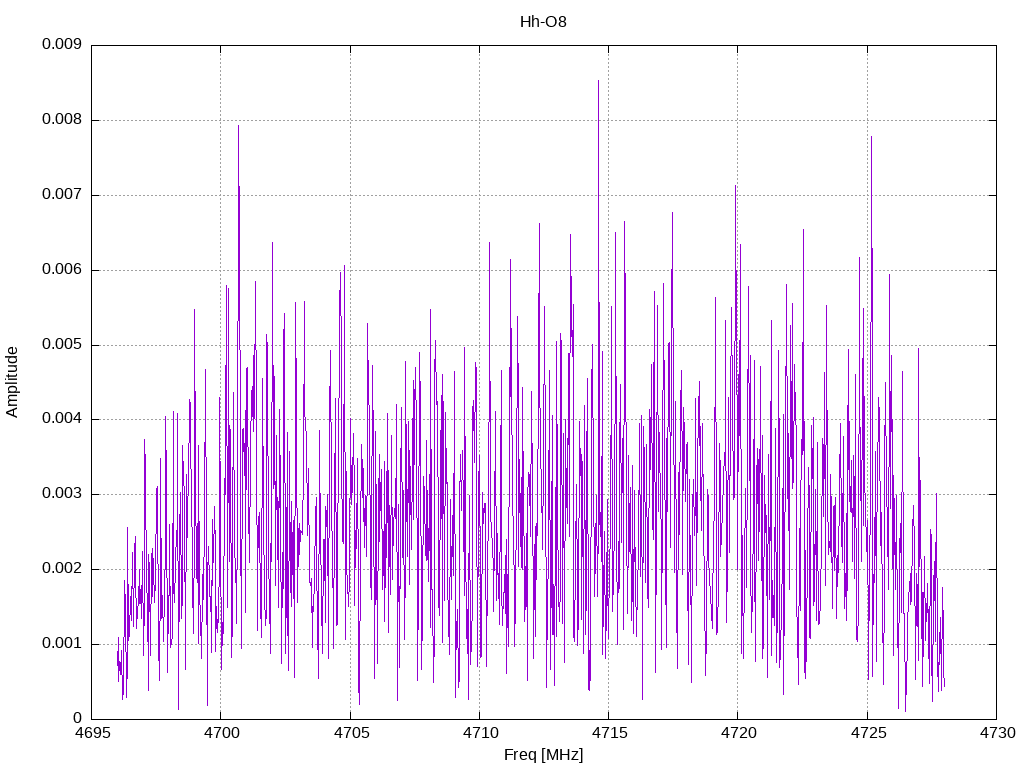Screen dimensions: 1024x768
Task: Click the spectrum peak near 4725.2 MHz
Action: coord(871,137)
